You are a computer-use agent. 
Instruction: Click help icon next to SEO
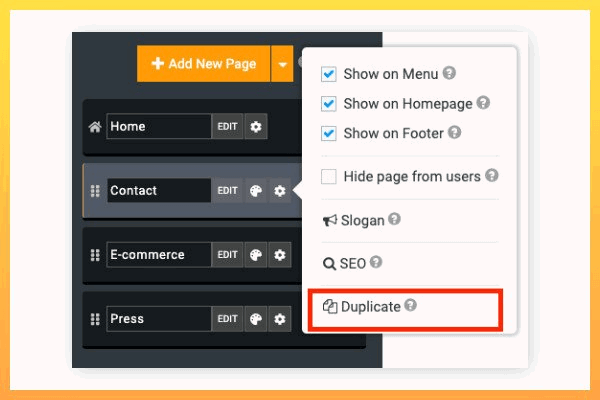pyautogui.click(x=376, y=262)
